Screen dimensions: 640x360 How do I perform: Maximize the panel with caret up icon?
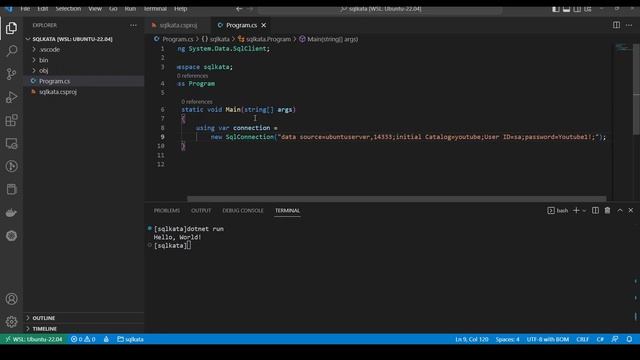point(620,210)
